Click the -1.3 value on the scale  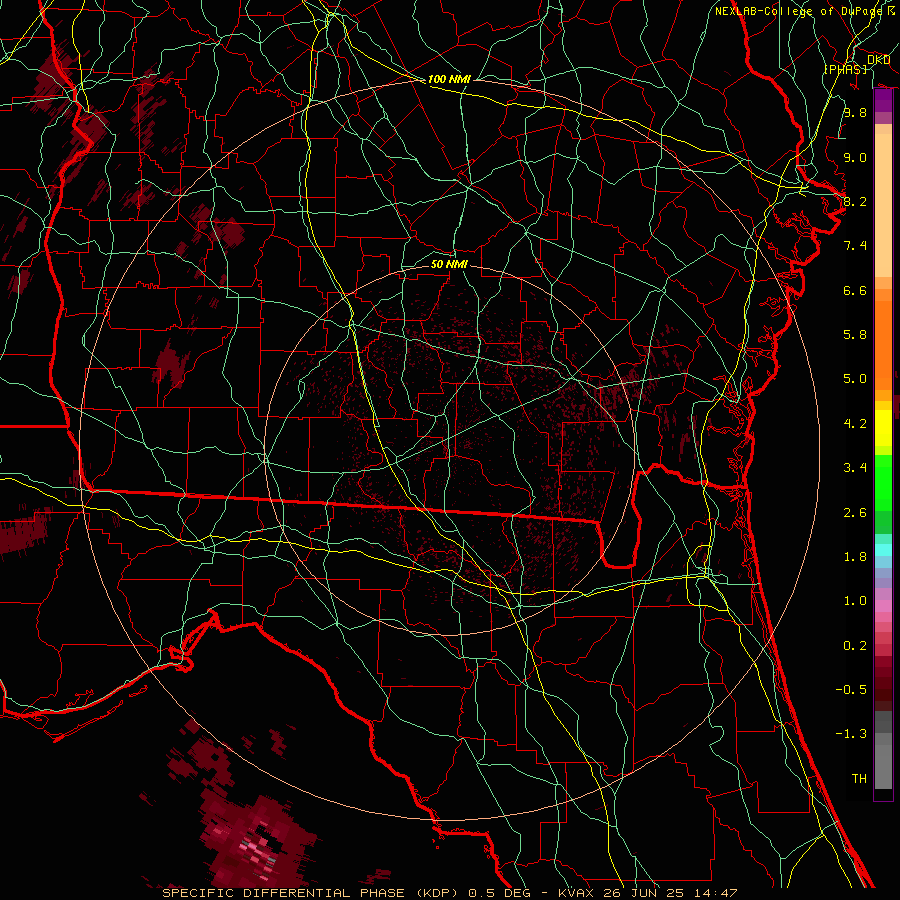click(x=851, y=734)
